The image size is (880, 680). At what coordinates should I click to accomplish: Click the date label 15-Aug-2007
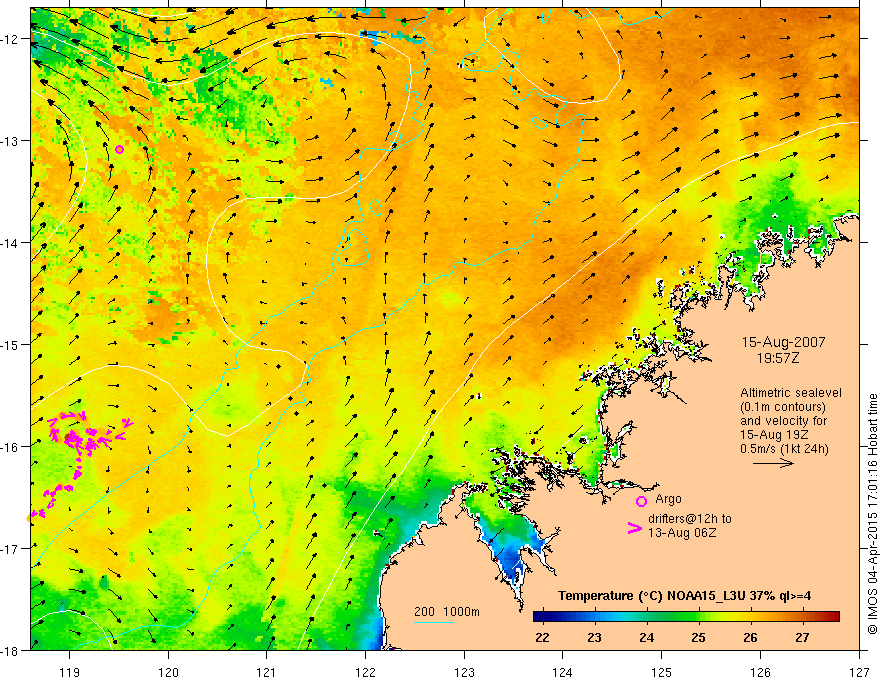(x=783, y=342)
